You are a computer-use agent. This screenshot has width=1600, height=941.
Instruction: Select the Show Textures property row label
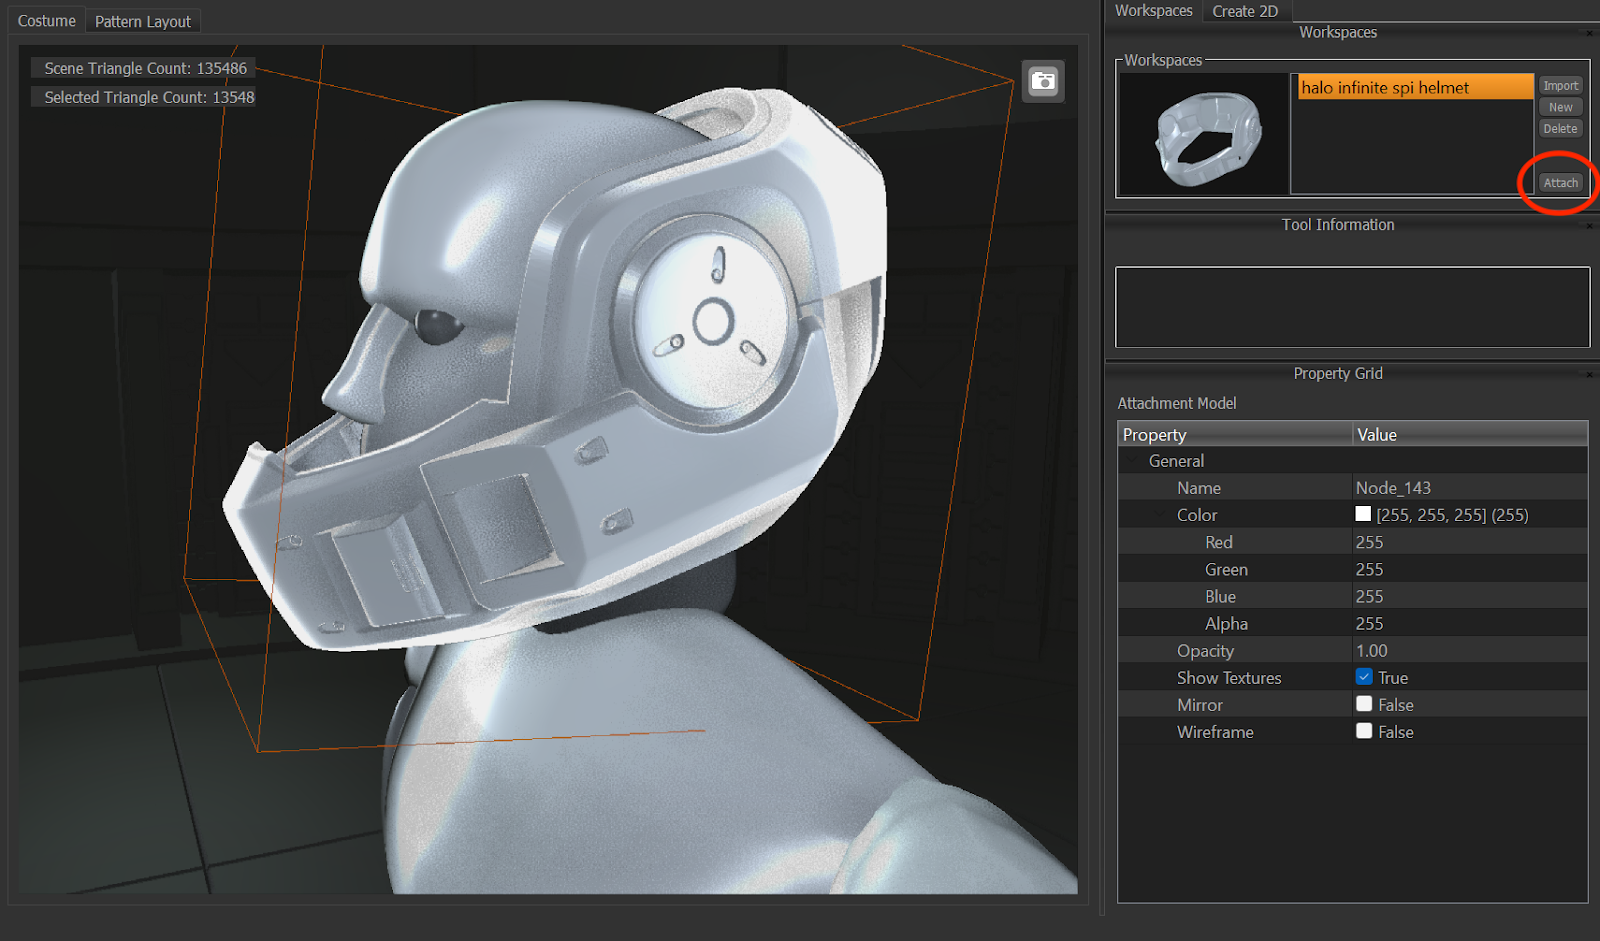coord(1229,678)
